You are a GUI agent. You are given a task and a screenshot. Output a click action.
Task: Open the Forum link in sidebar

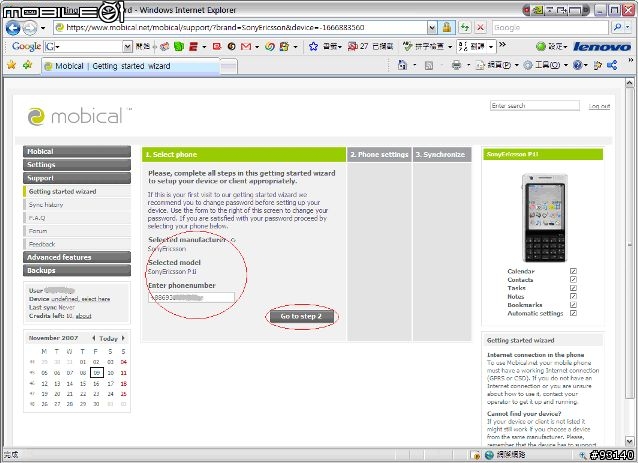coord(38,231)
